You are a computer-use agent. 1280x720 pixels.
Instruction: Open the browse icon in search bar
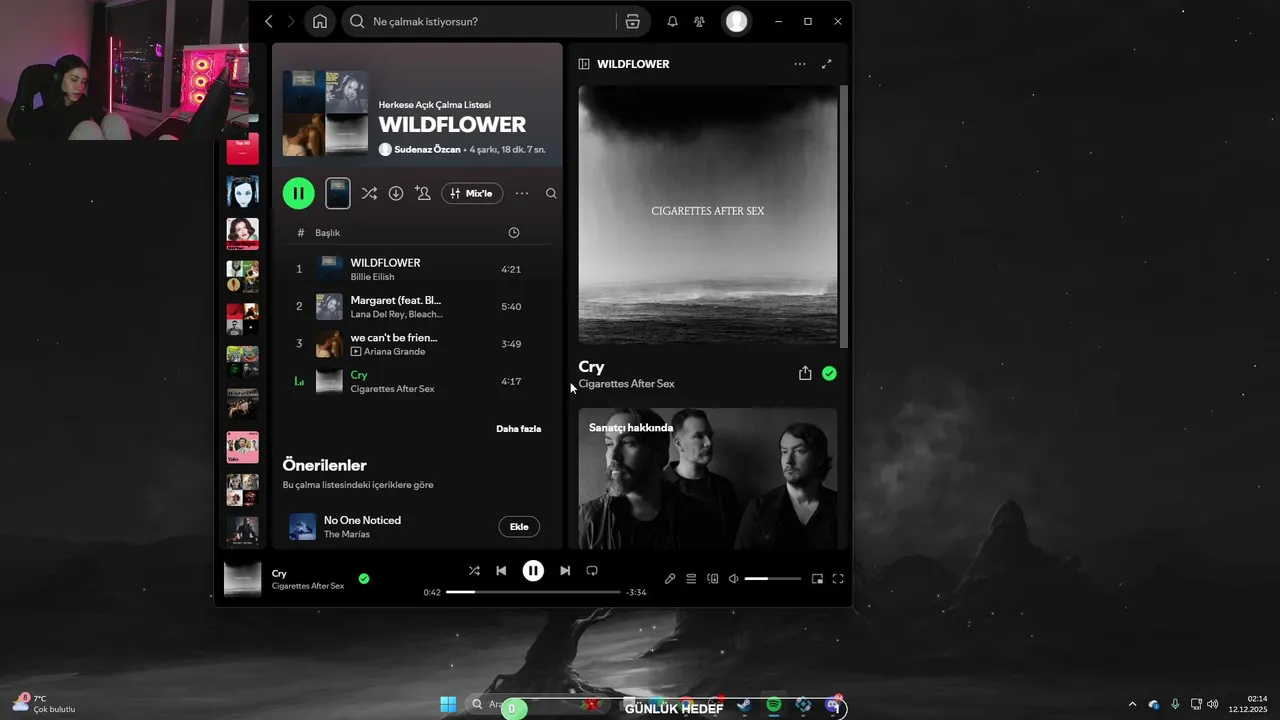pos(633,21)
